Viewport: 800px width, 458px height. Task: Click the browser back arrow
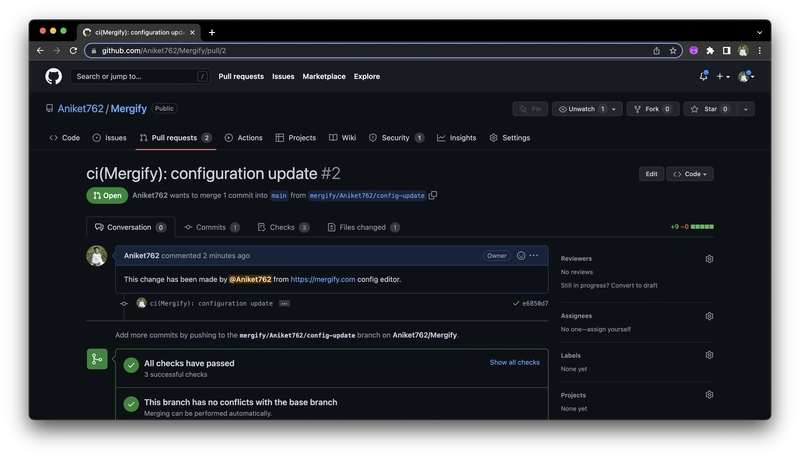tap(40, 50)
